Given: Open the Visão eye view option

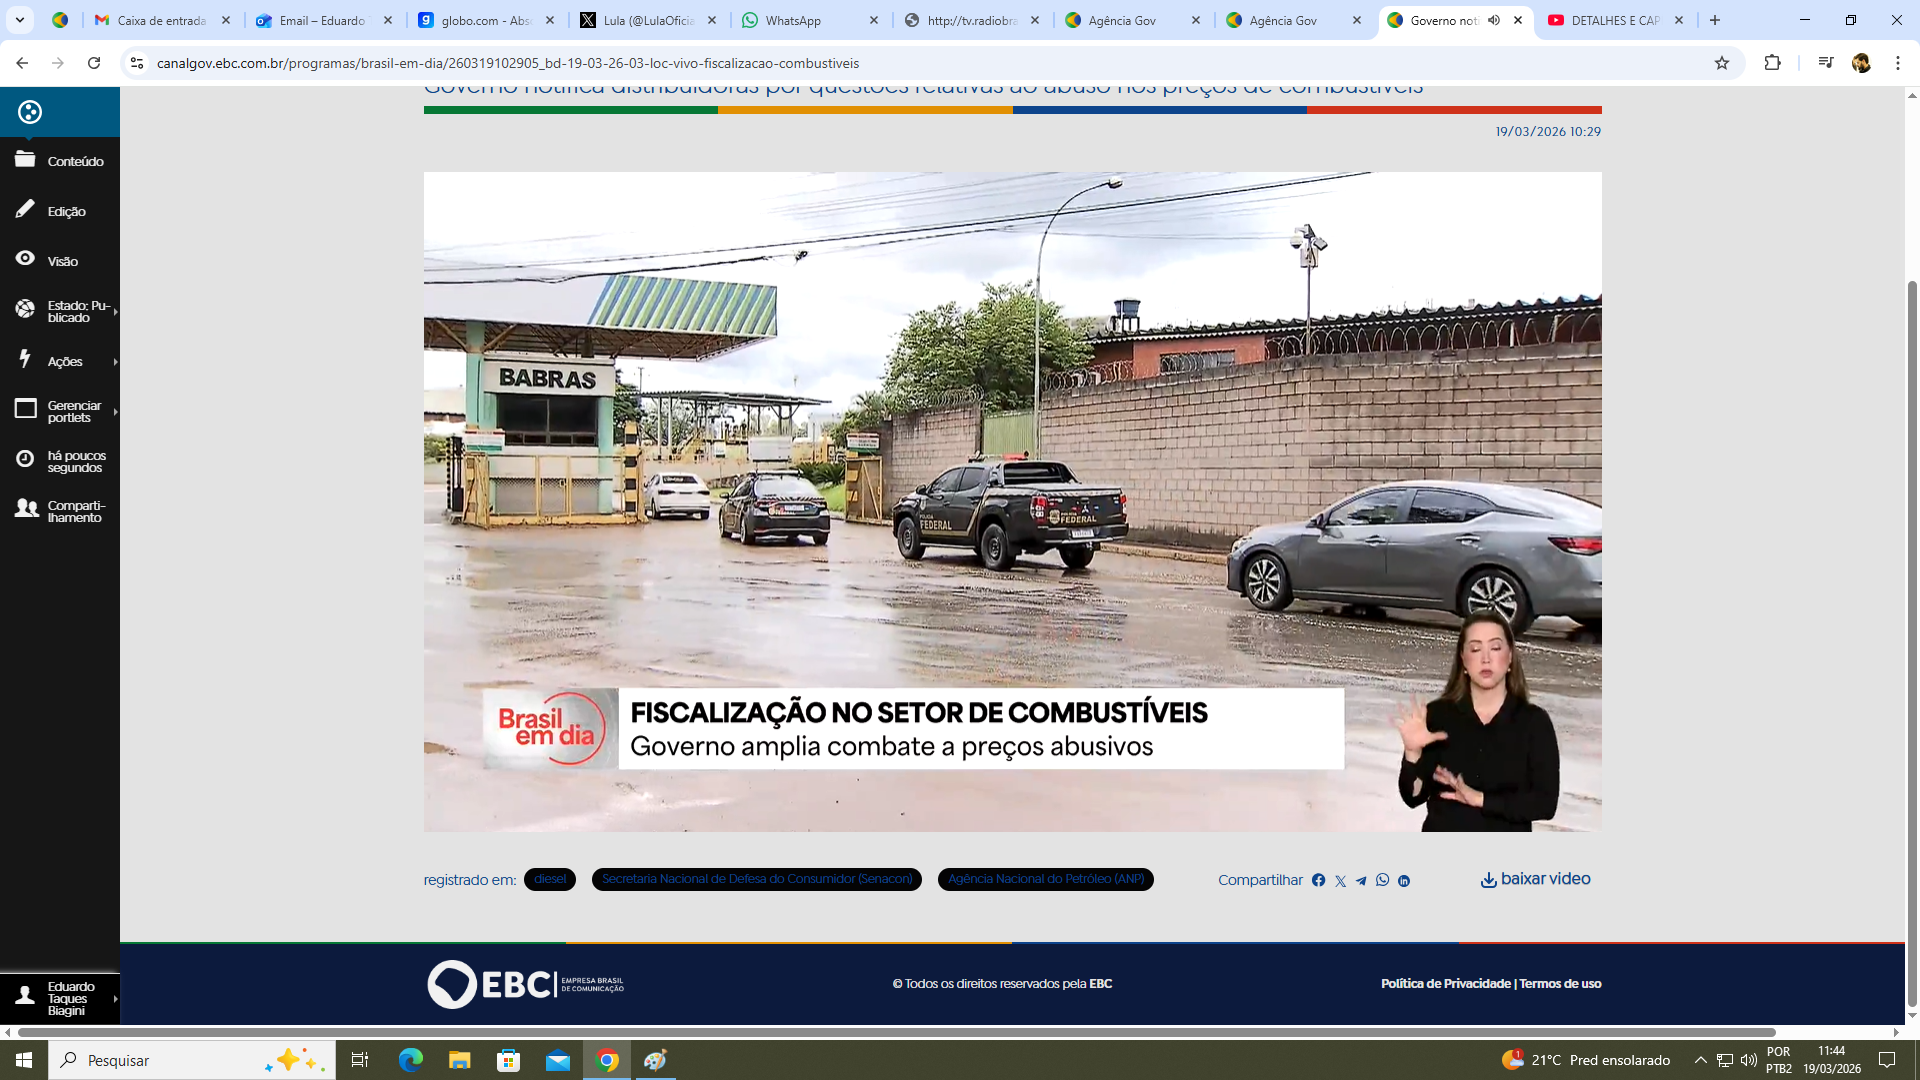Looking at the screenshot, I should click(60, 261).
